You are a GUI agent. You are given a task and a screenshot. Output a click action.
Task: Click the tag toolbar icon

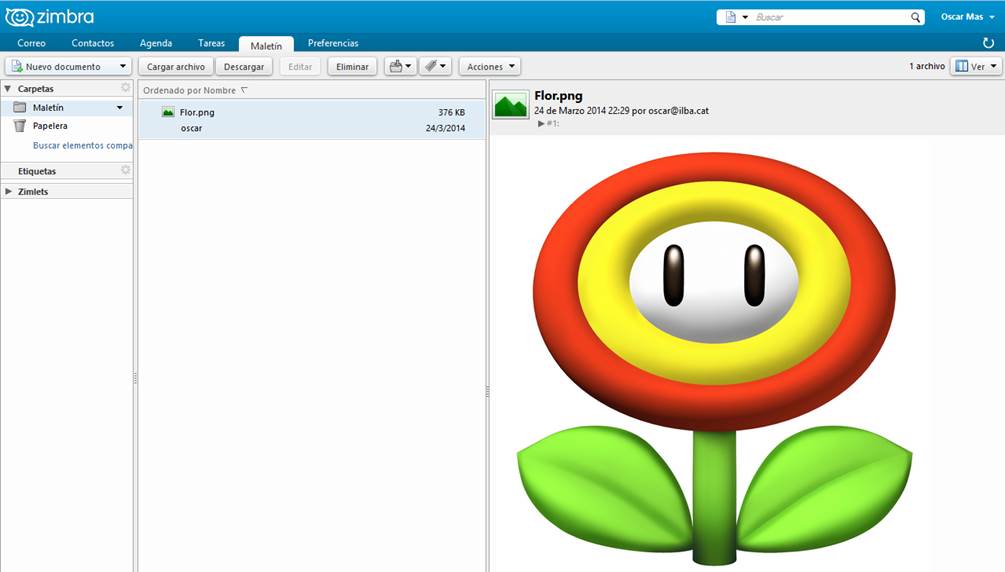click(x=431, y=66)
